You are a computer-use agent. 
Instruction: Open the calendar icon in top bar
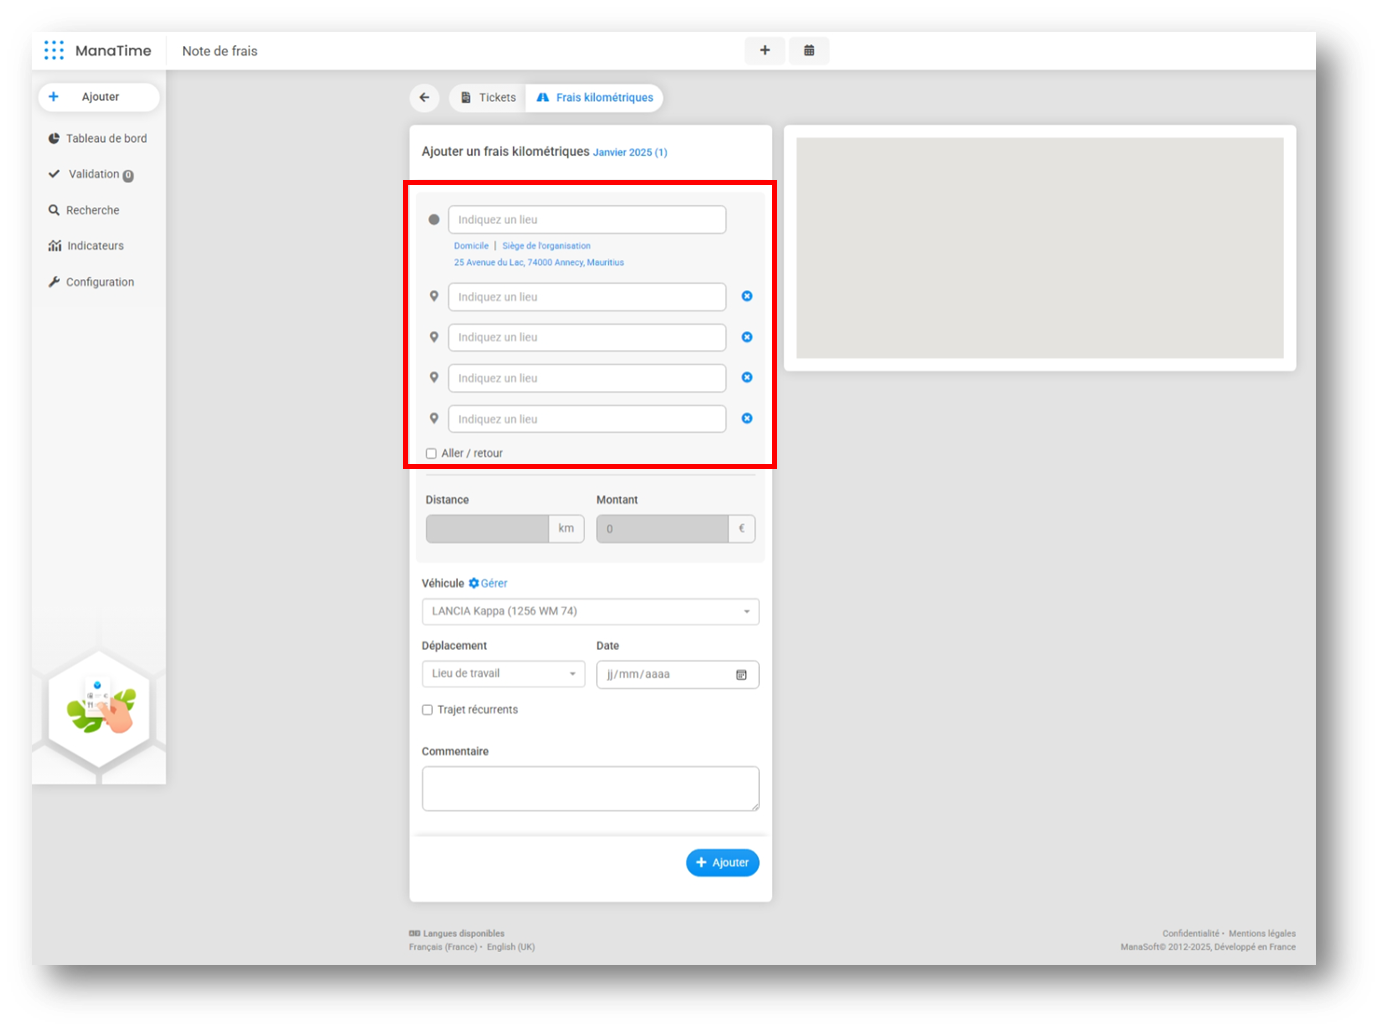tap(809, 50)
